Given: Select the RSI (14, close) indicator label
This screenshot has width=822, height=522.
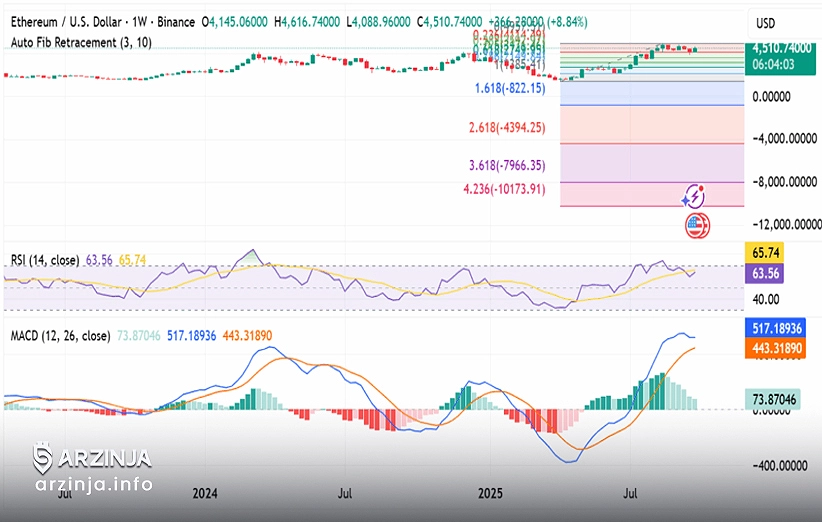Looking at the screenshot, I should point(43,260).
